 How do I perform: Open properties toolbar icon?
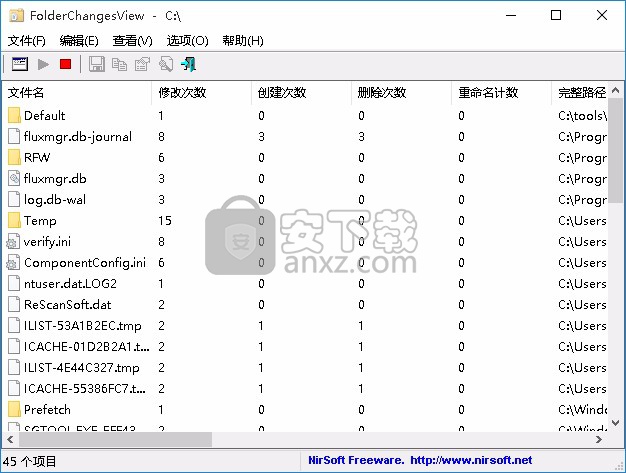click(x=142, y=64)
